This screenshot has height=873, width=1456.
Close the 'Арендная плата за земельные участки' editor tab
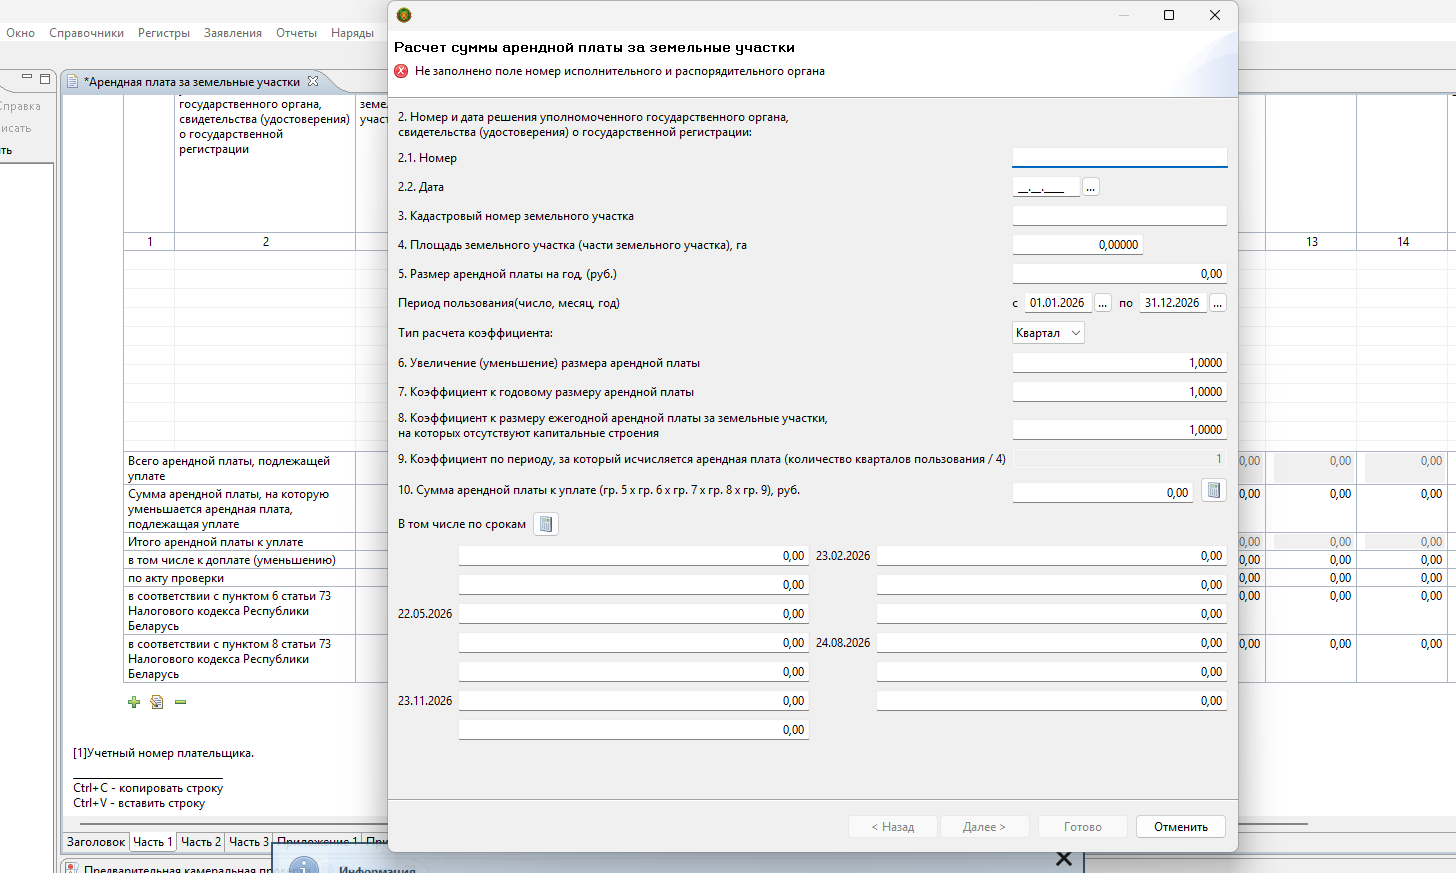(x=313, y=81)
